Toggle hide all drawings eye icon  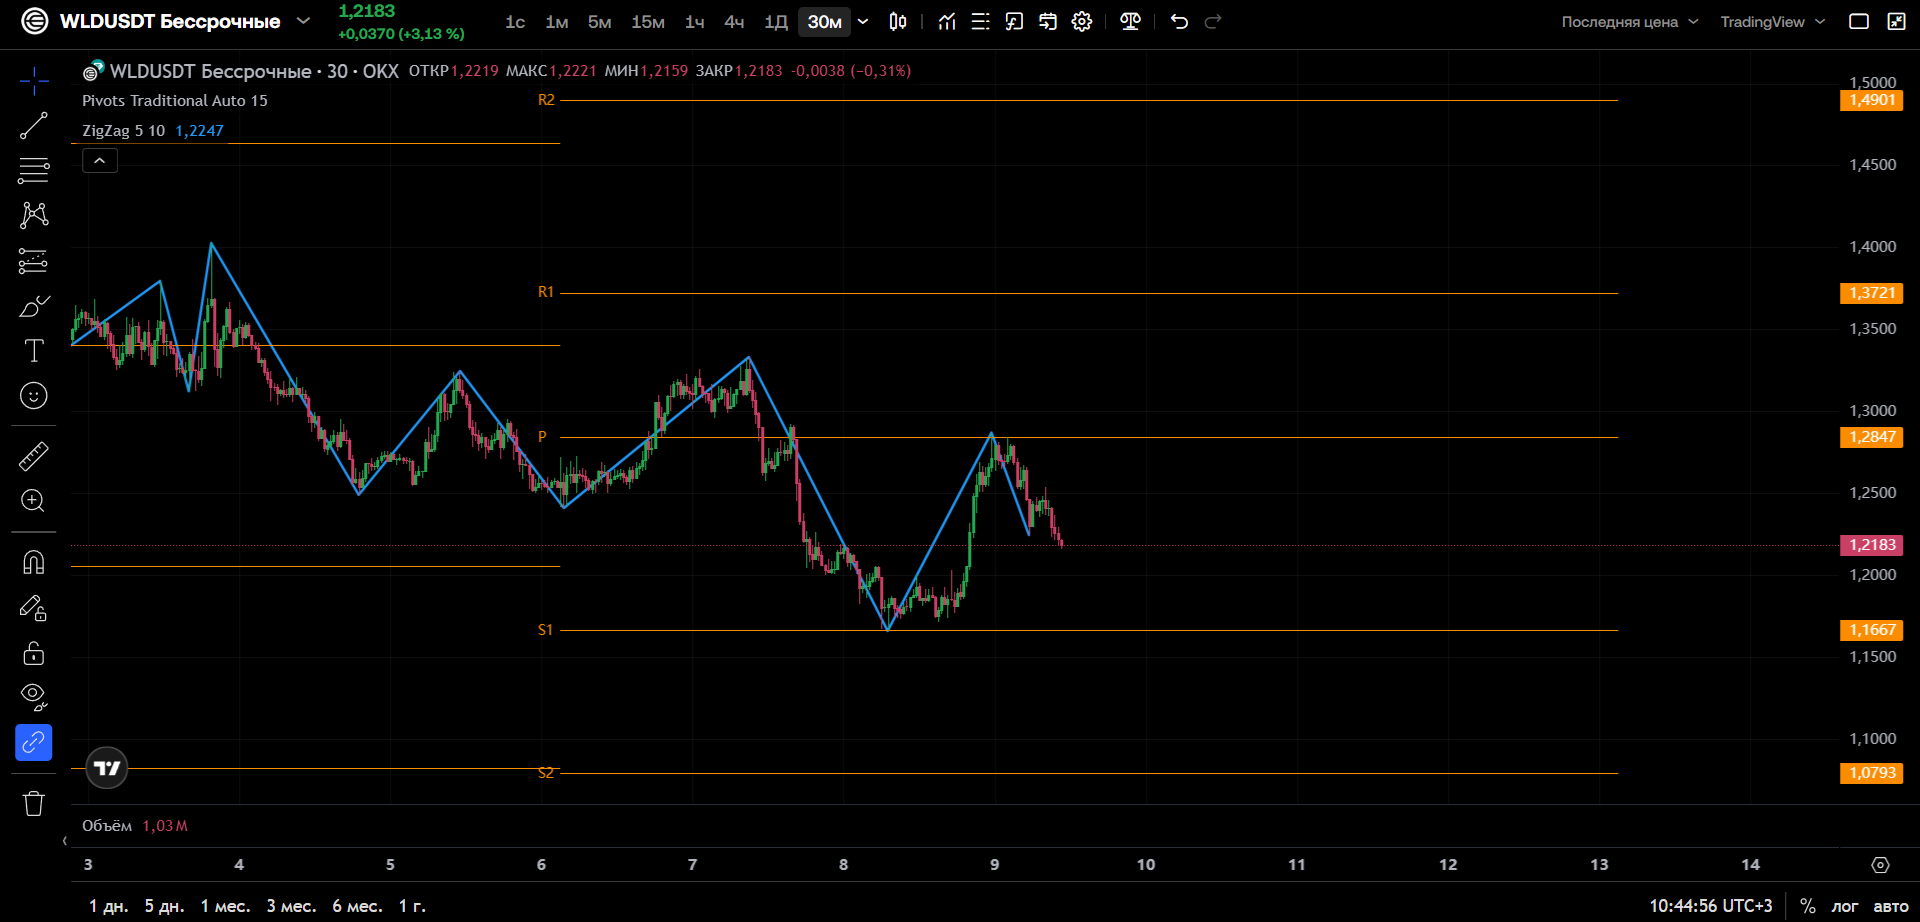(33, 697)
